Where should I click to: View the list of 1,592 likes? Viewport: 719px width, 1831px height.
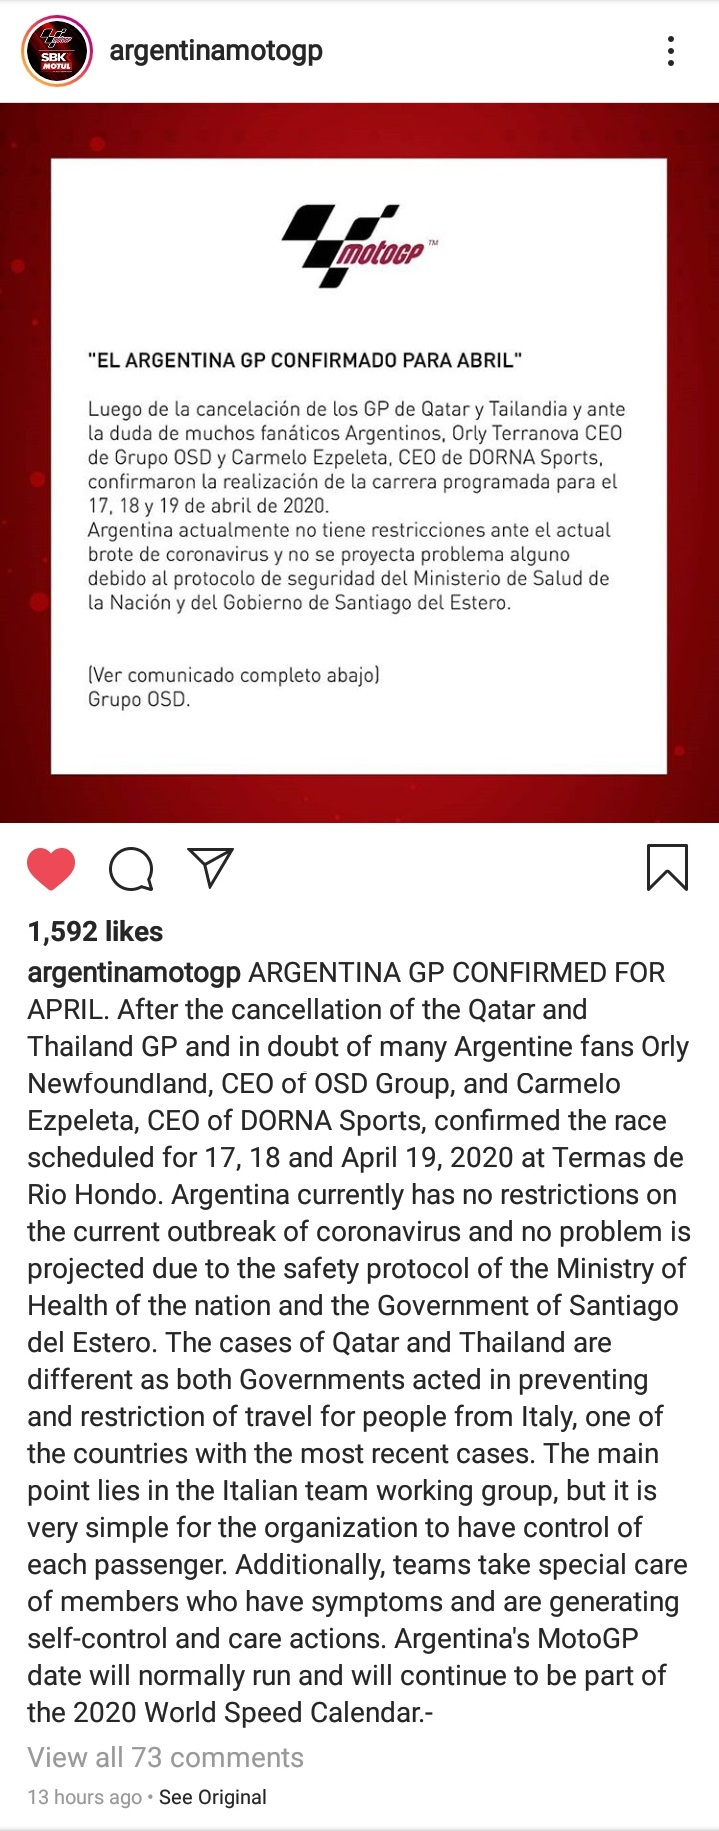95,932
